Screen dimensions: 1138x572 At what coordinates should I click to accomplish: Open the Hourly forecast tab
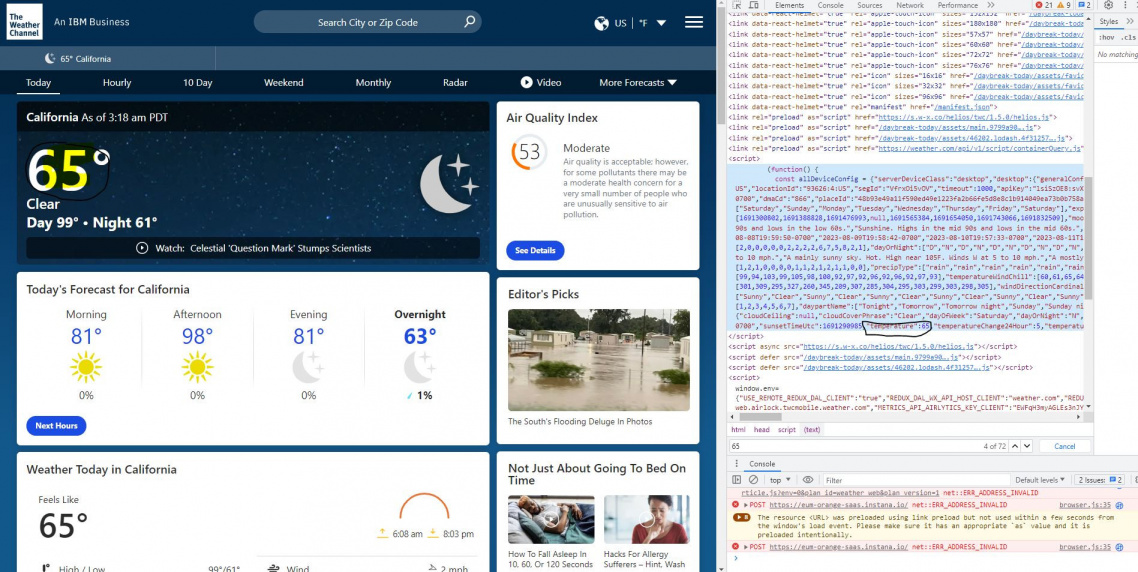[x=117, y=83]
